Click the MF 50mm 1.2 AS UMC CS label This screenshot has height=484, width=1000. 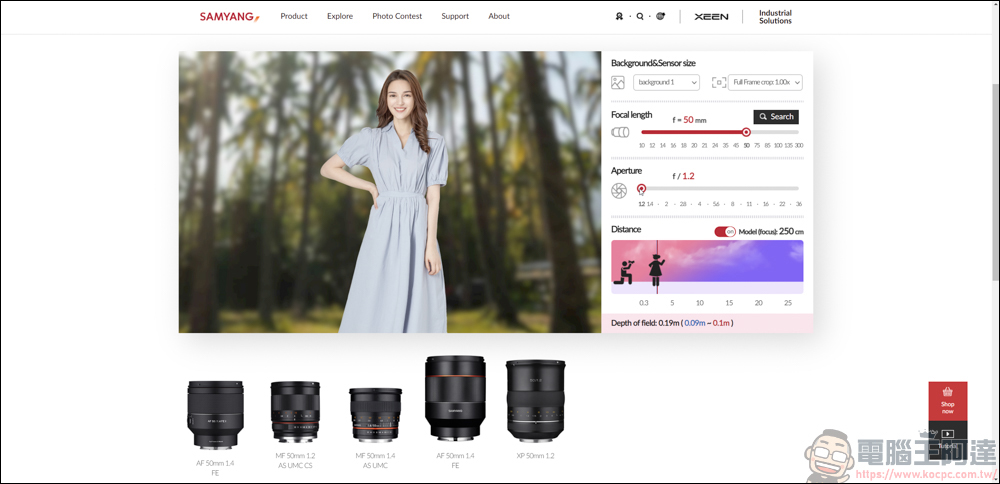(295, 460)
